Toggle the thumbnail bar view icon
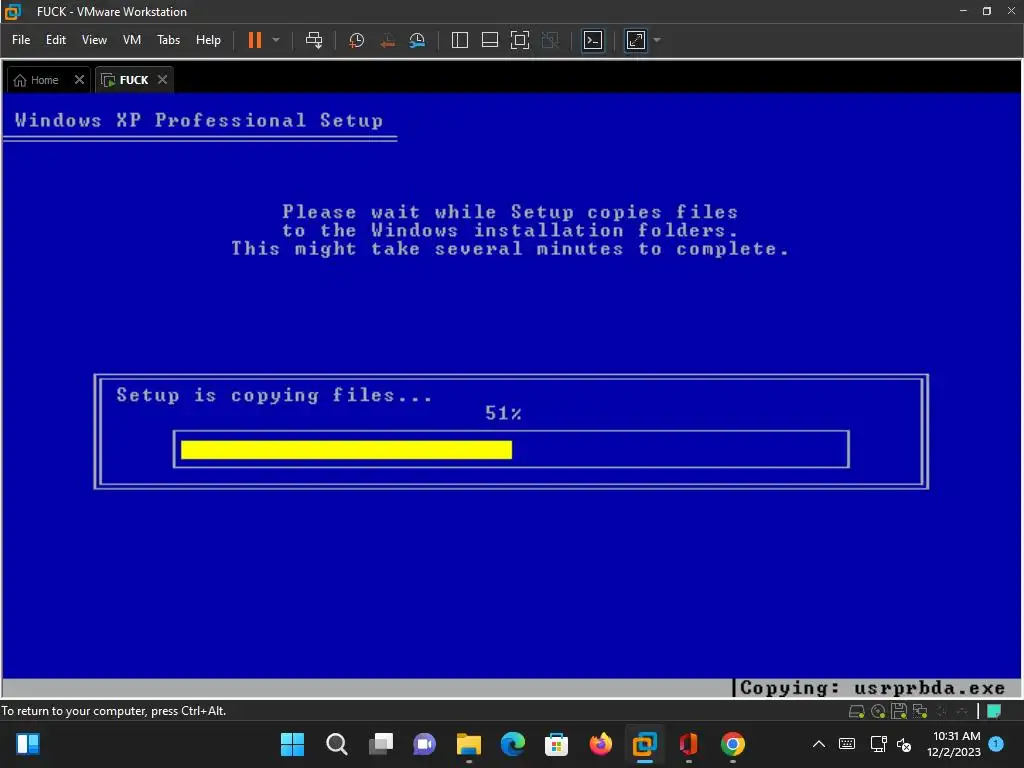Viewport: 1024px width, 768px height. 490,40
